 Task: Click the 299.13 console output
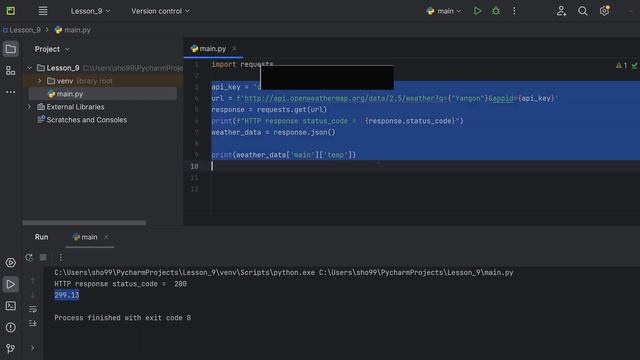tap(67, 295)
